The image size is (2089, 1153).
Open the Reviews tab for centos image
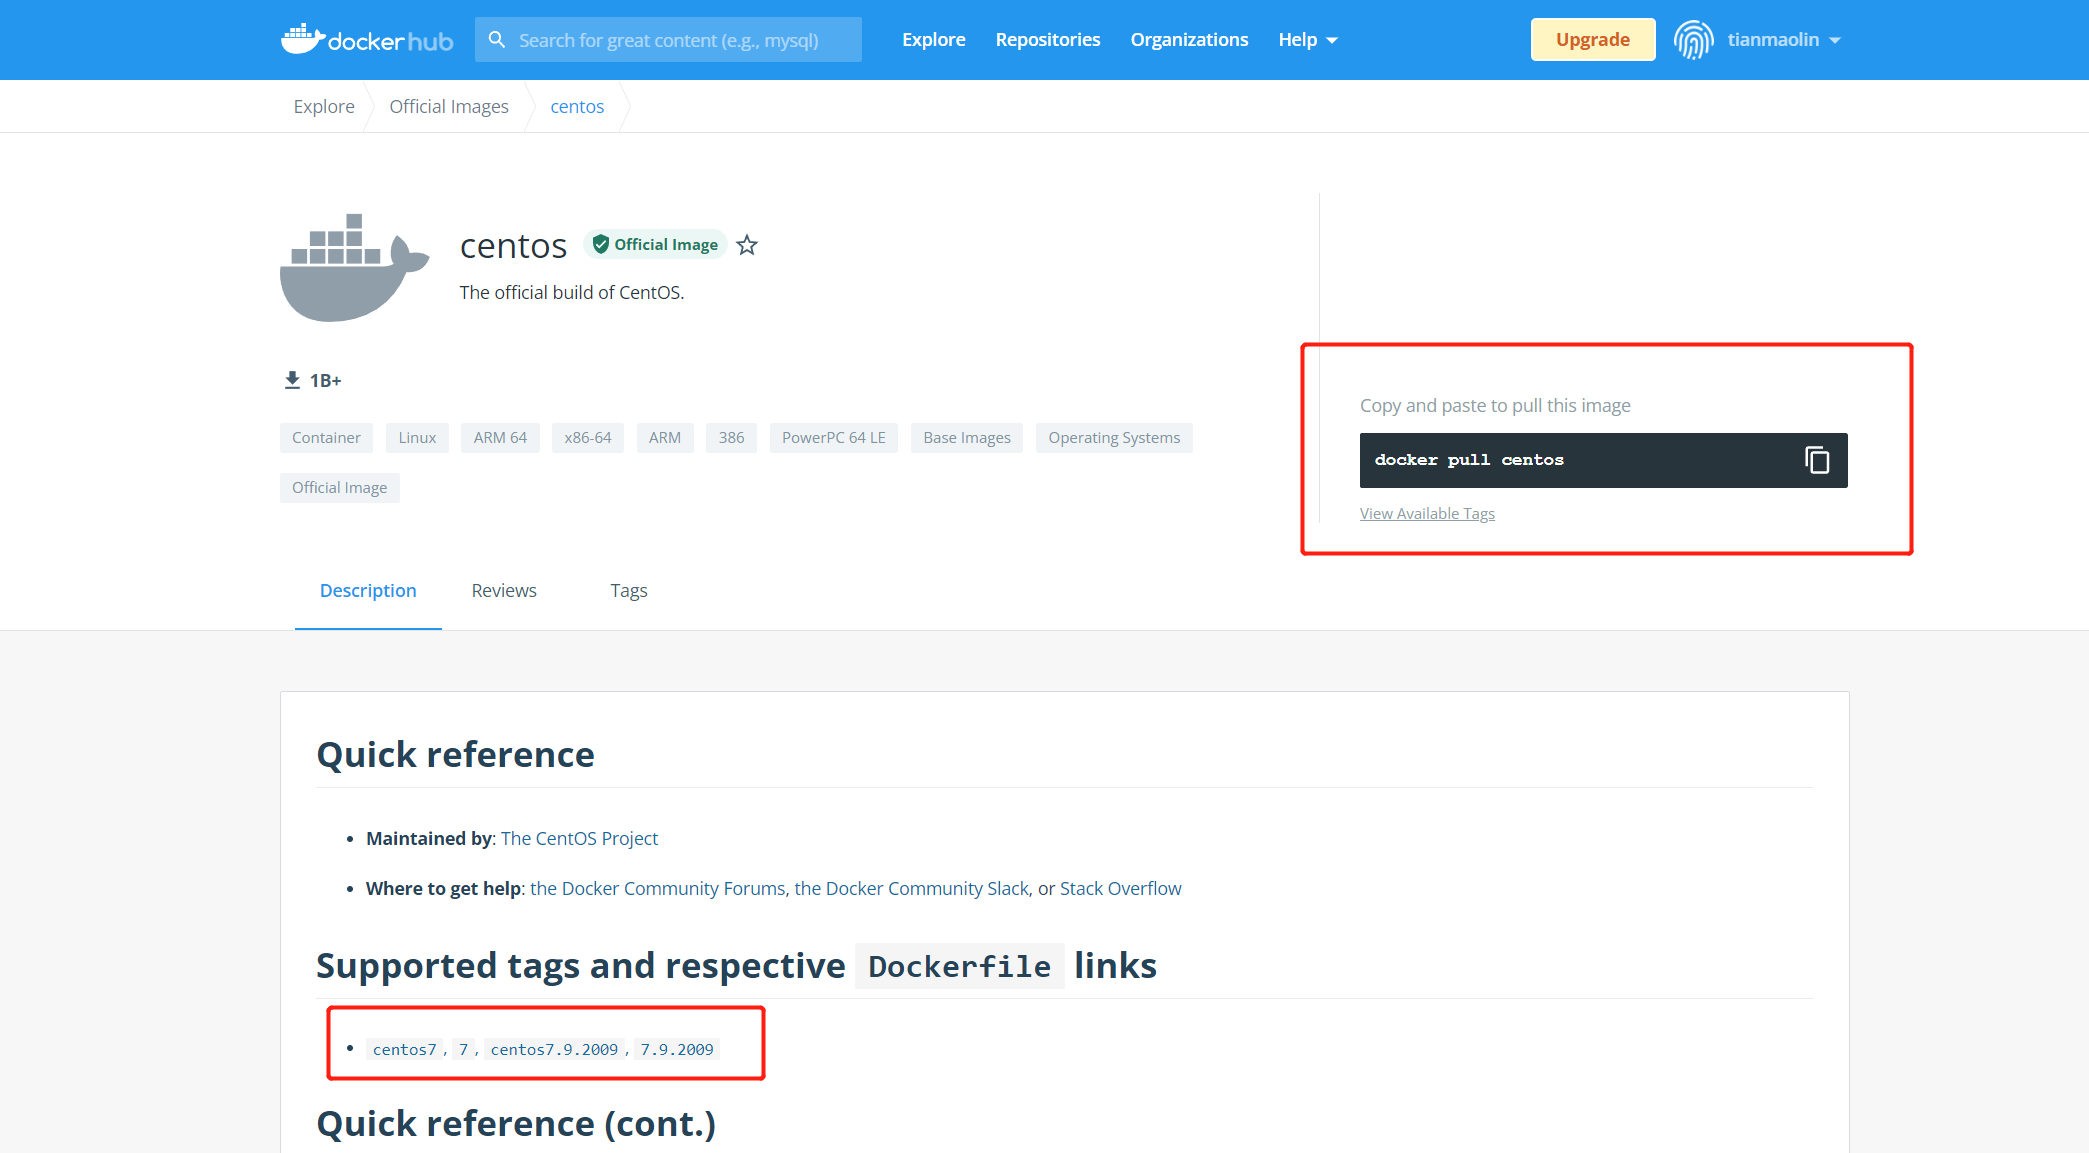[505, 591]
